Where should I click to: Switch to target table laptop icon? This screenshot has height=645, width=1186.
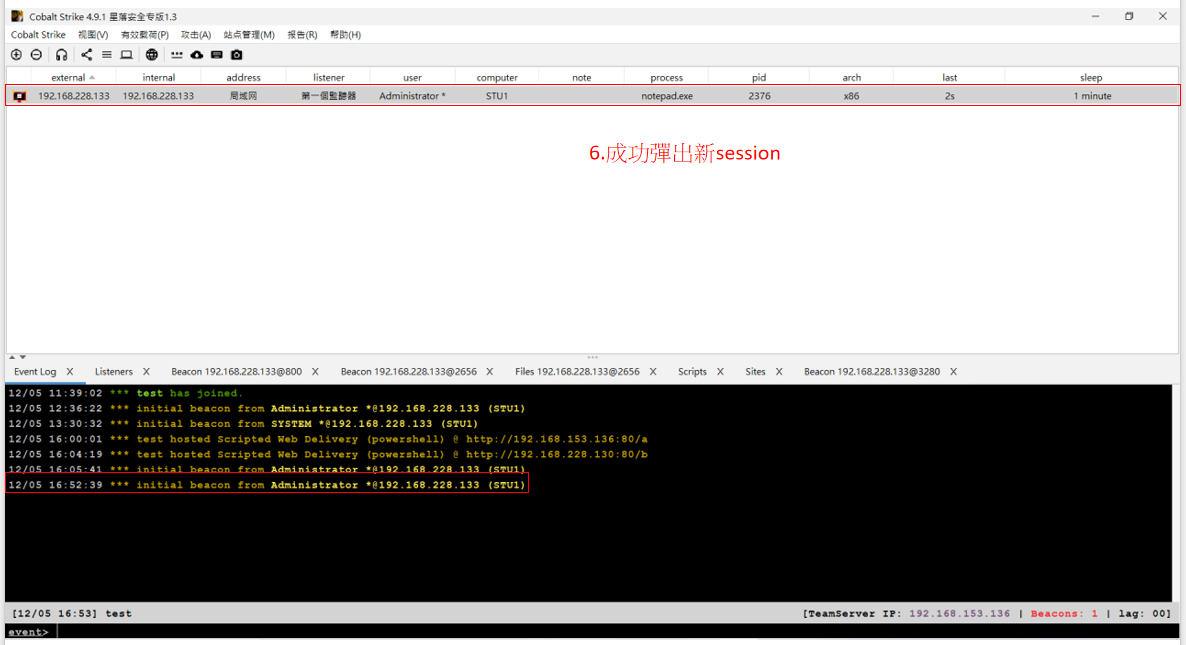coord(126,54)
